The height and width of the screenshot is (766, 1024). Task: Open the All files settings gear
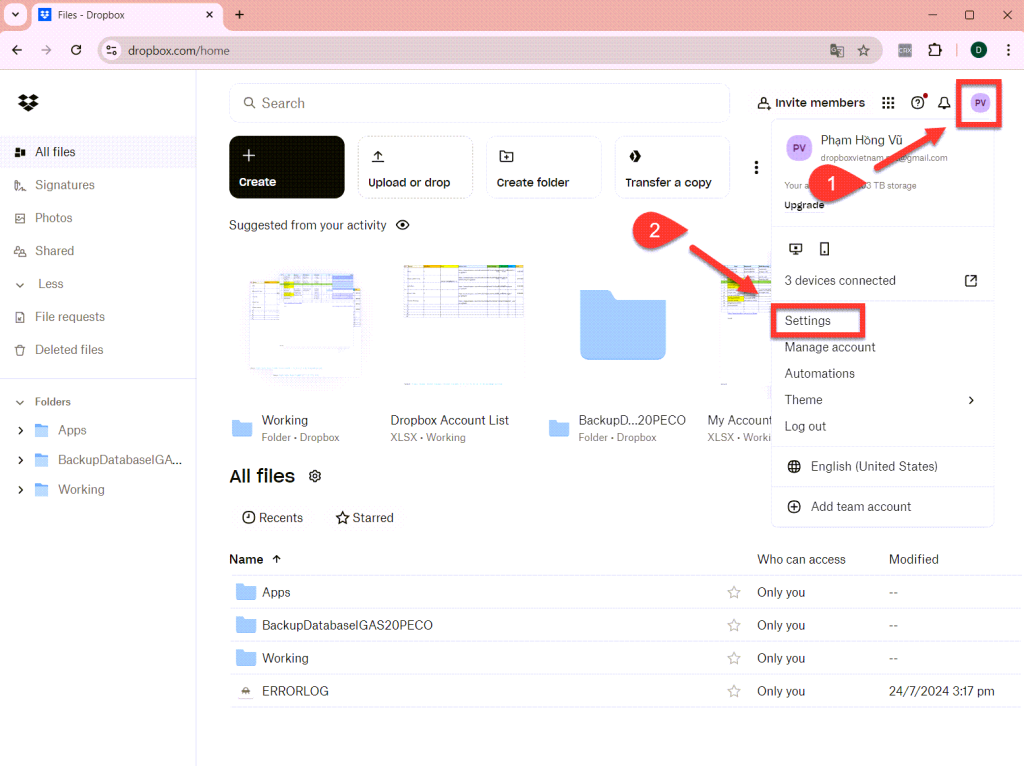click(x=315, y=476)
